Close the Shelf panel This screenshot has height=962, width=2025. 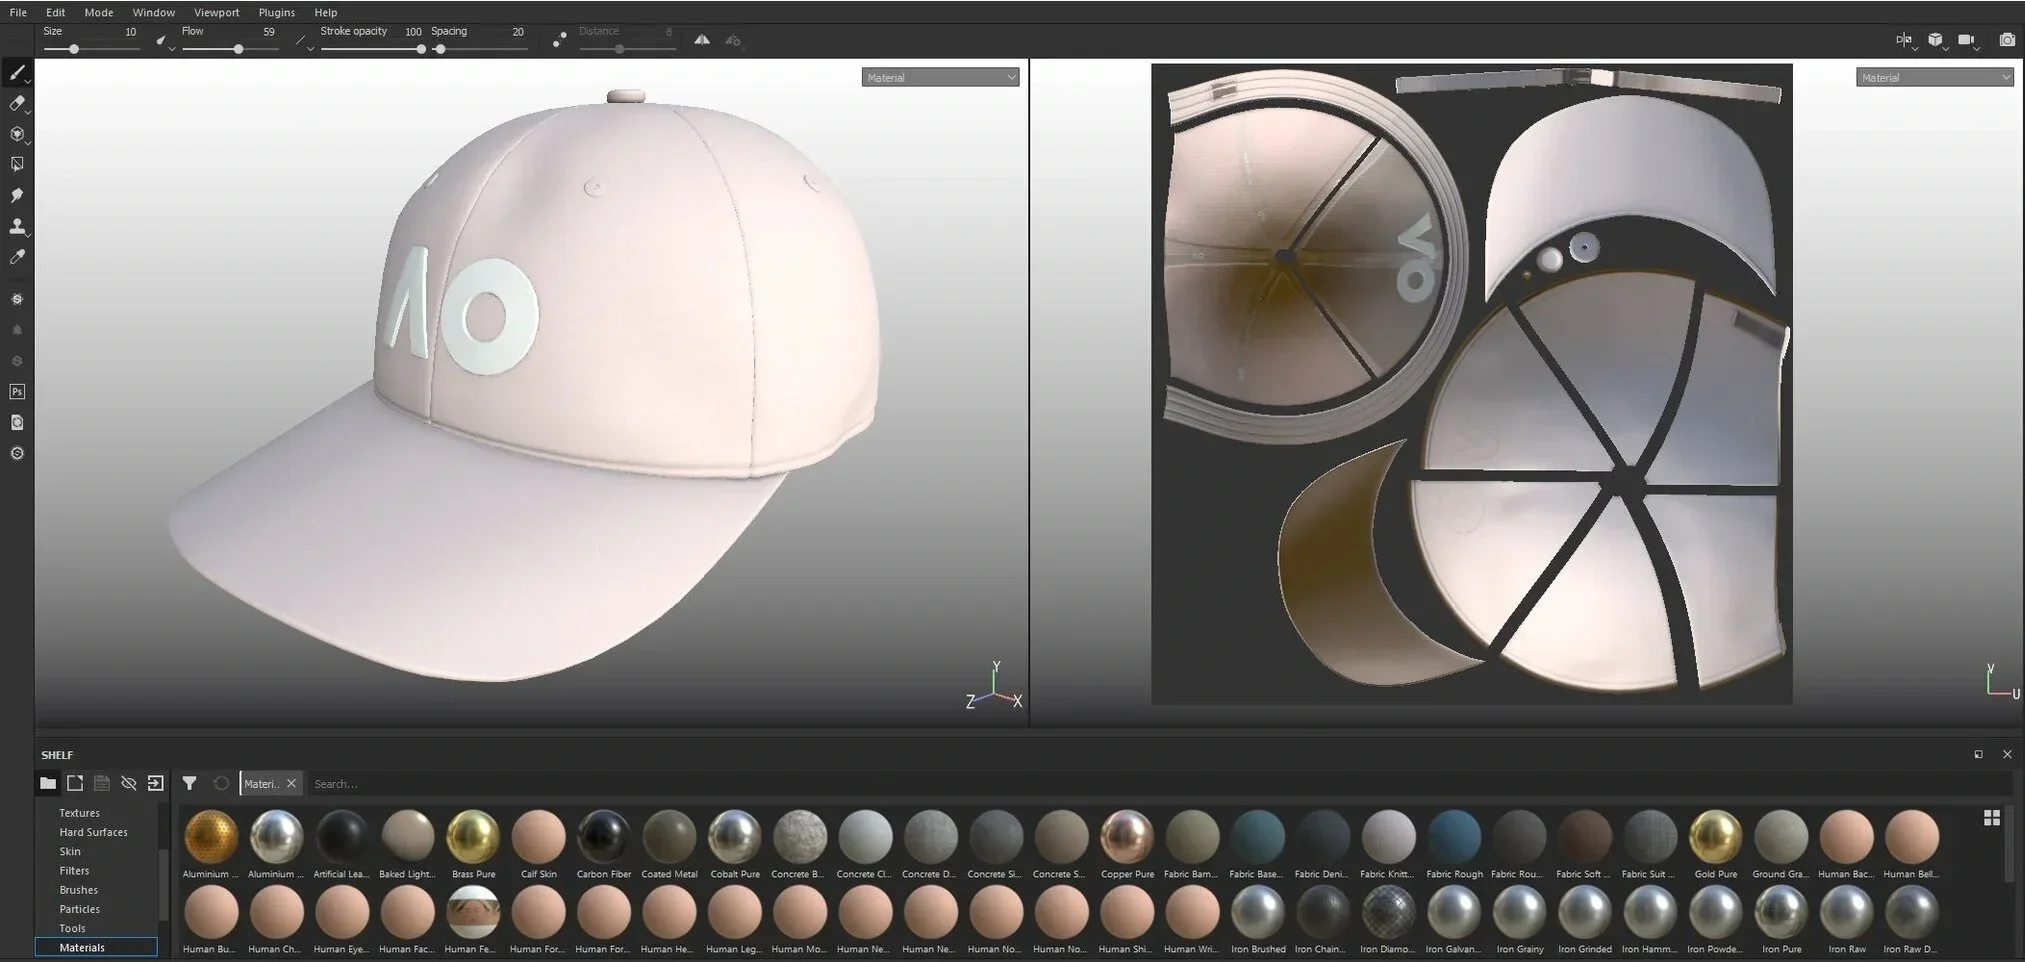2007,754
